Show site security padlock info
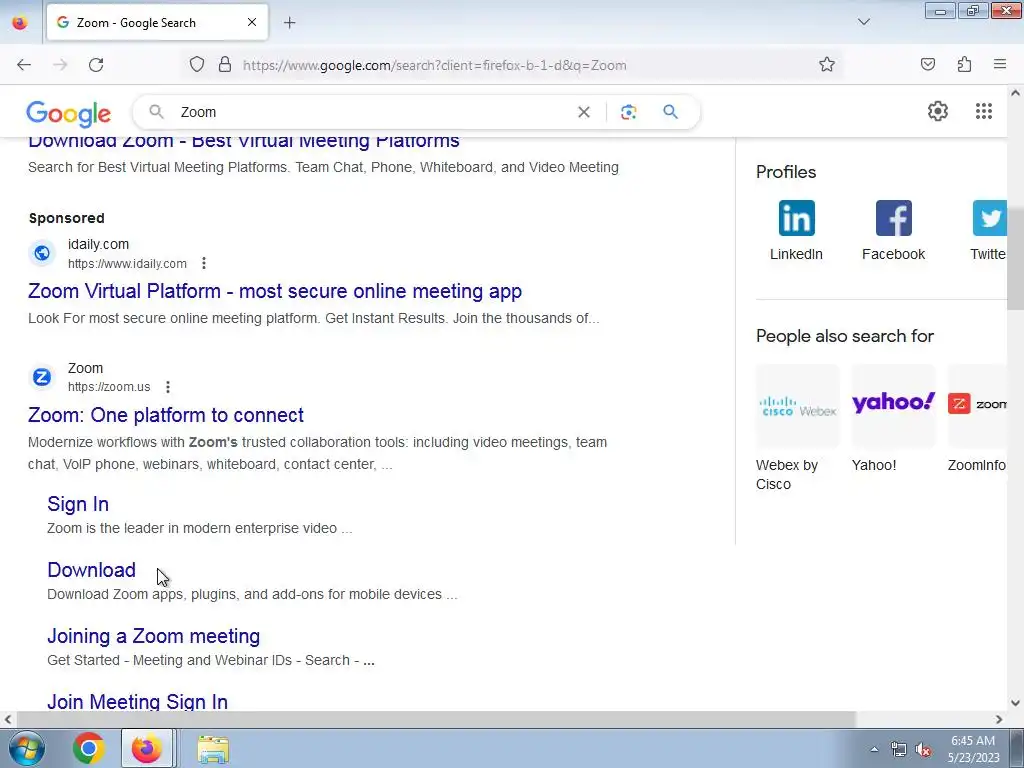 point(225,65)
